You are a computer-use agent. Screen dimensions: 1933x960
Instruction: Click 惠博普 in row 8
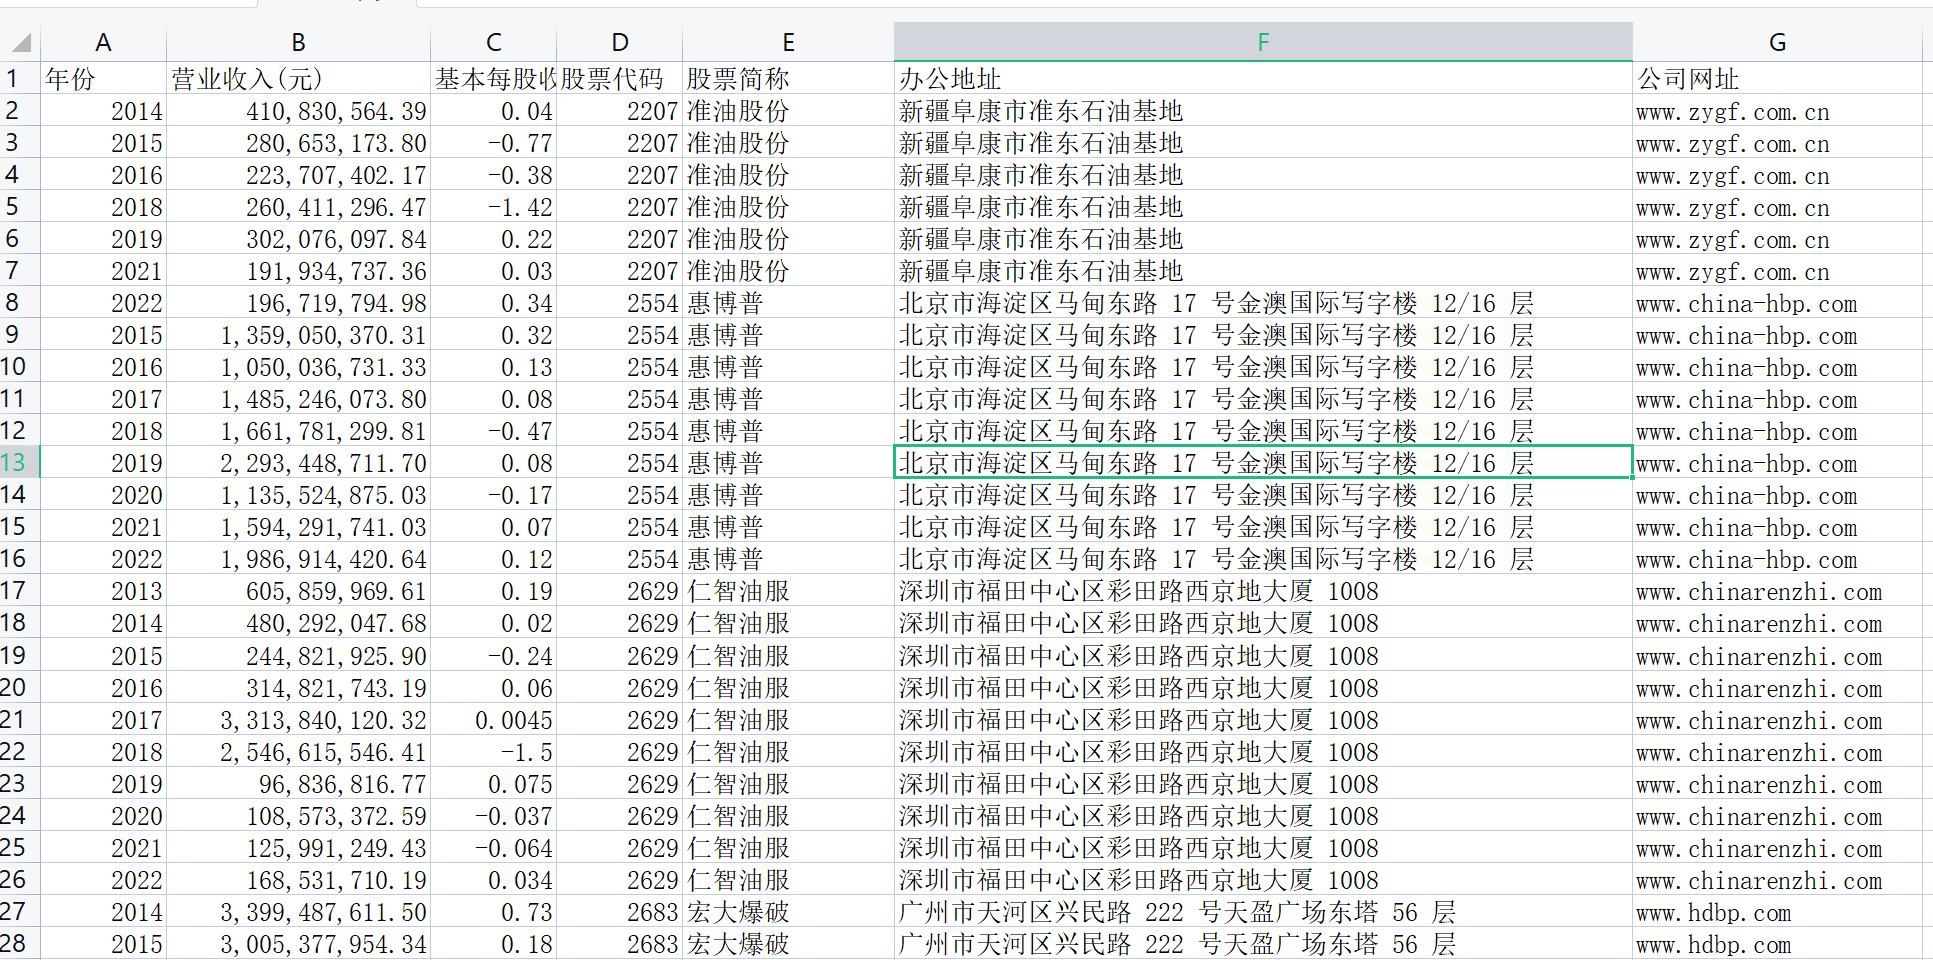(x=788, y=303)
